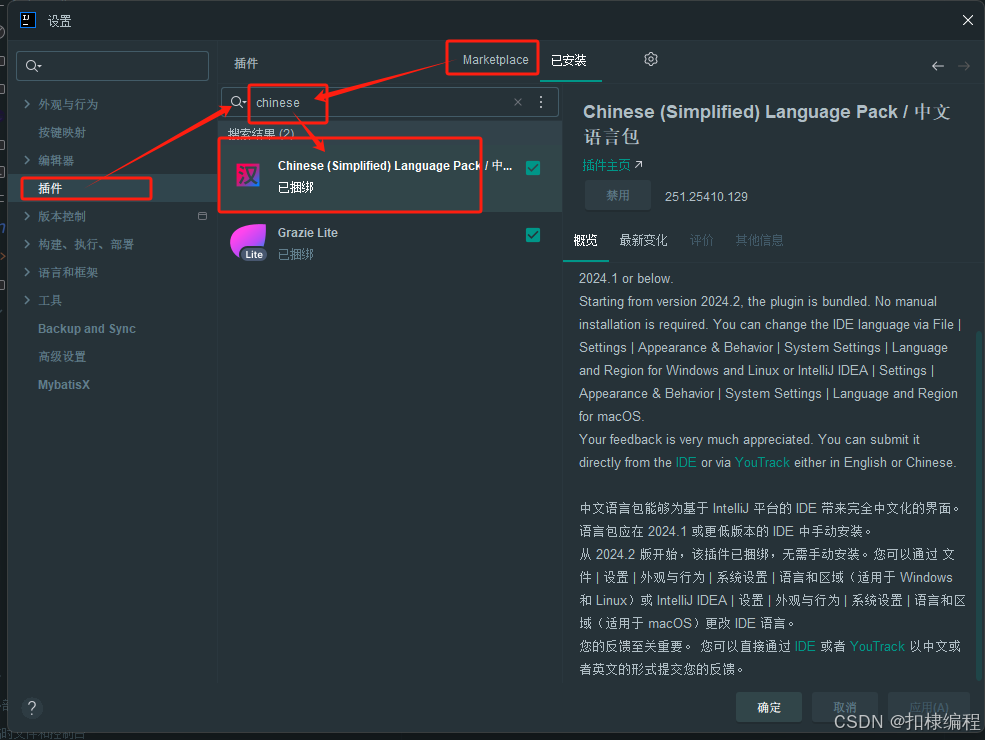Open Chinese YouTrack link
The width and height of the screenshot is (985, 740).
point(877,646)
